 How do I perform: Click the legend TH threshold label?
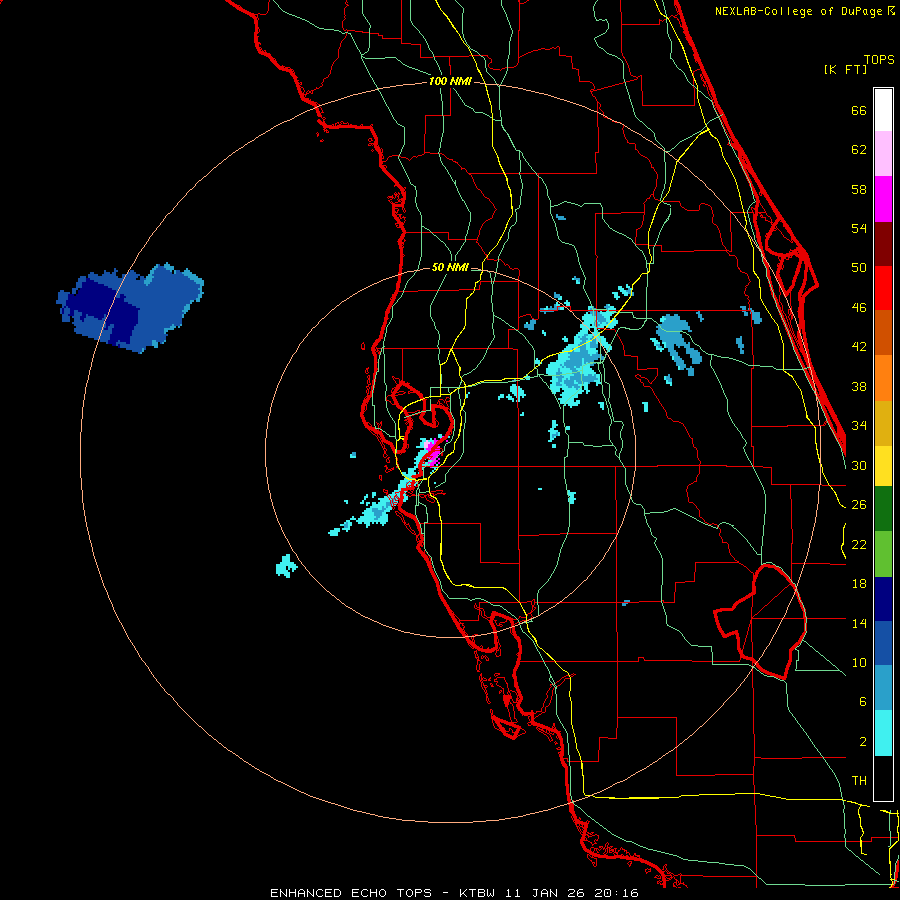tap(859, 781)
